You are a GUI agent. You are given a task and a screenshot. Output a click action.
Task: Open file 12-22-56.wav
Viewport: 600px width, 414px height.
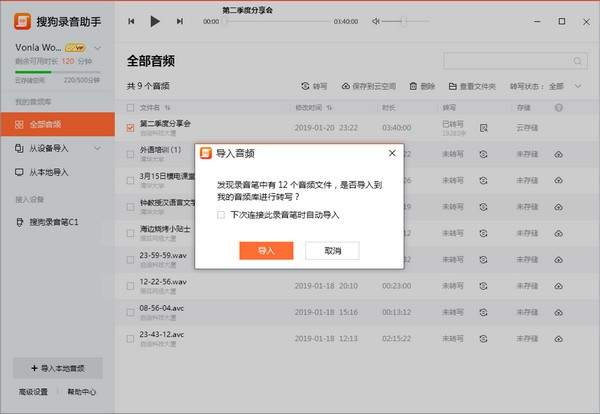click(163, 282)
